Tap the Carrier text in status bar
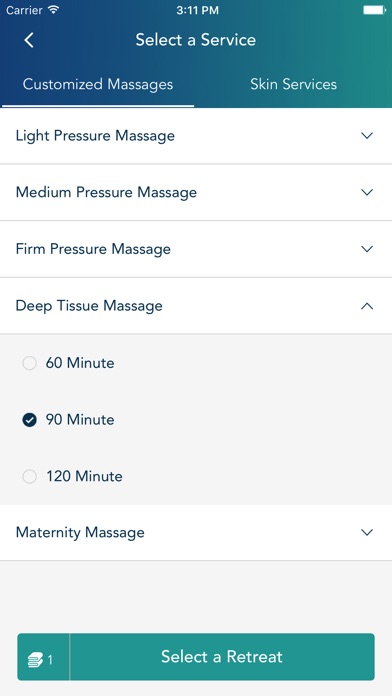This screenshot has height=696, width=392. pos(24,10)
